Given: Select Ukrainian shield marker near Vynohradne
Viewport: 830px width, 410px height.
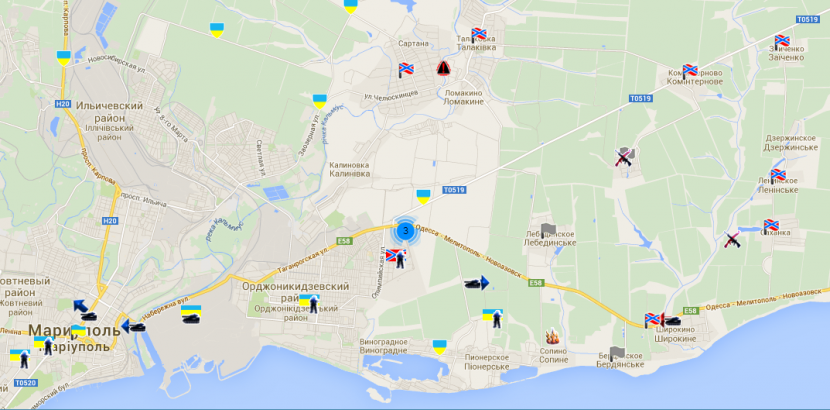Looking at the screenshot, I should (439, 346).
